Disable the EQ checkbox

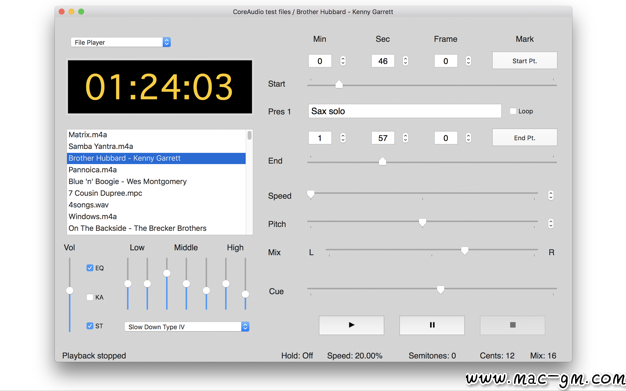pos(90,268)
